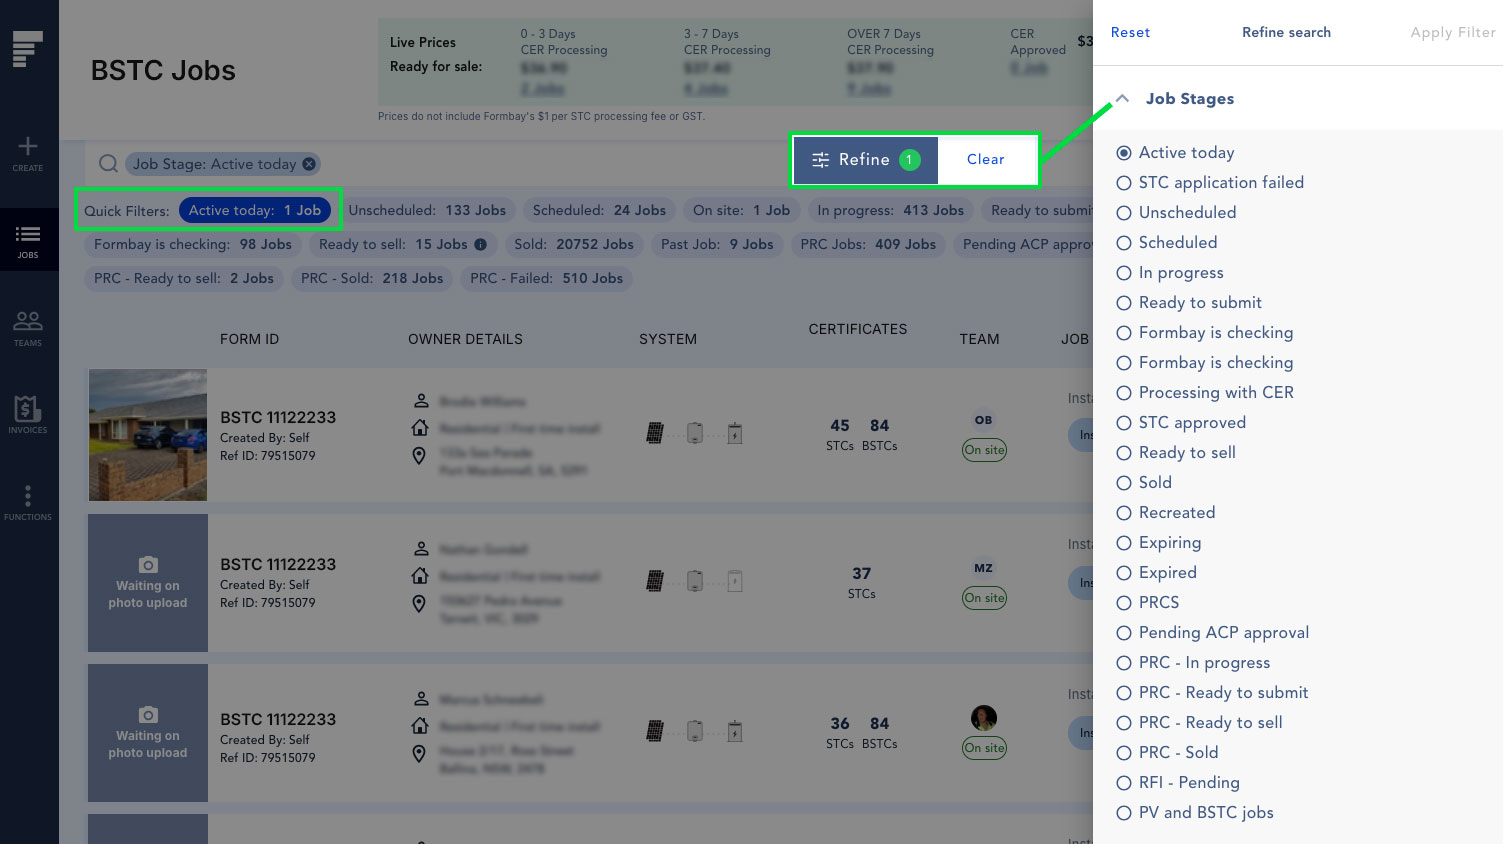The image size is (1503, 844).
Task: Click the Reset link in refine panel
Action: pos(1130,32)
